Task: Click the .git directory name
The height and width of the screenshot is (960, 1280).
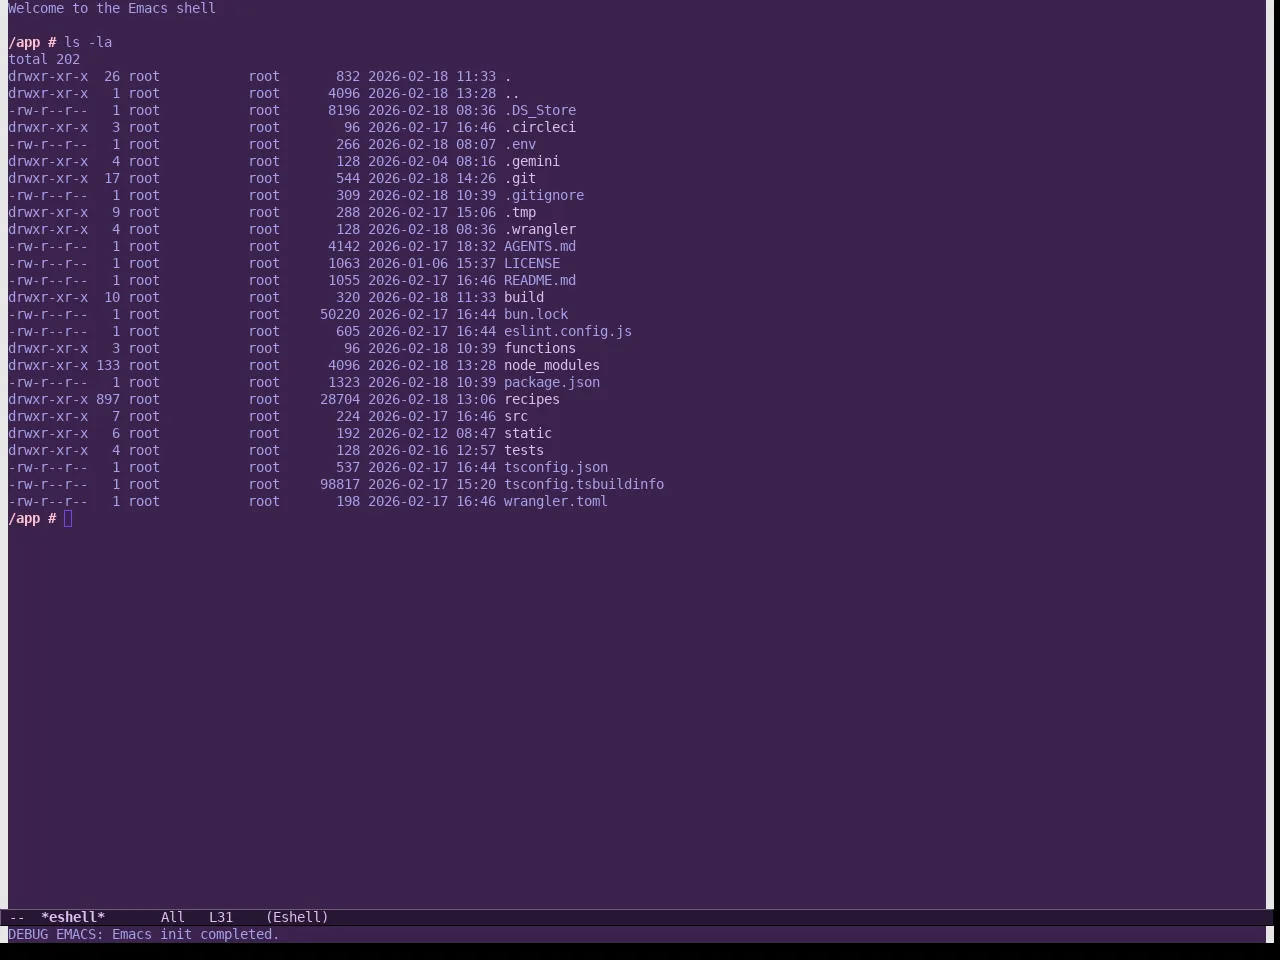Action: click(520, 178)
